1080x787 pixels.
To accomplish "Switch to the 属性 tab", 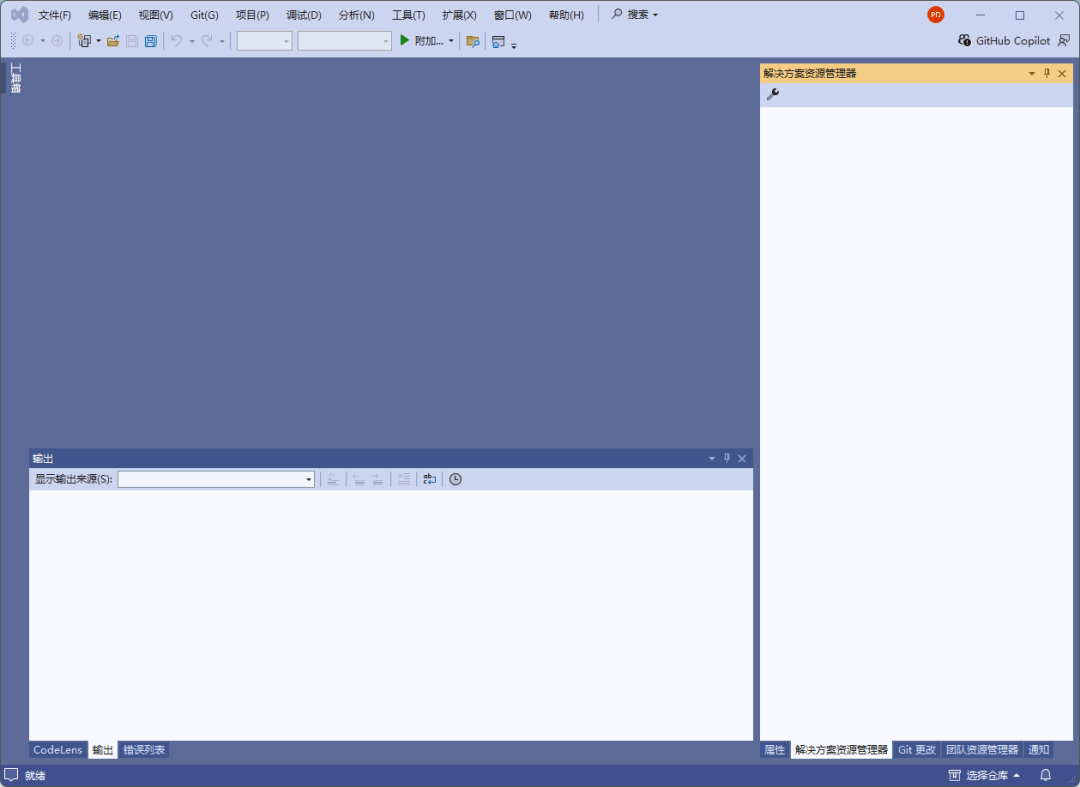I will coord(775,750).
